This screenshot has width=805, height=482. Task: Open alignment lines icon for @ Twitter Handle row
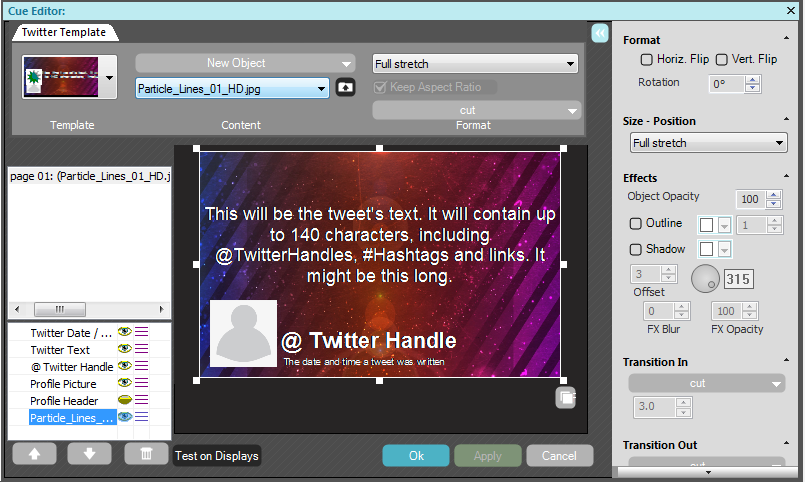pos(142,366)
